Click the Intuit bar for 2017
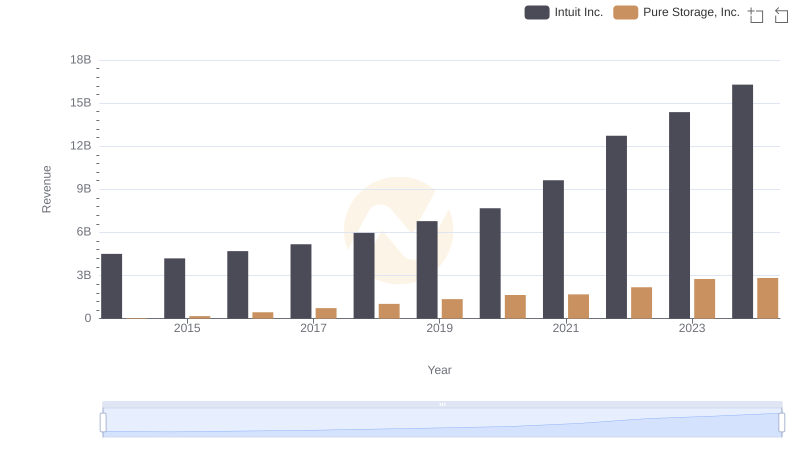The image size is (800, 461). [x=301, y=281]
